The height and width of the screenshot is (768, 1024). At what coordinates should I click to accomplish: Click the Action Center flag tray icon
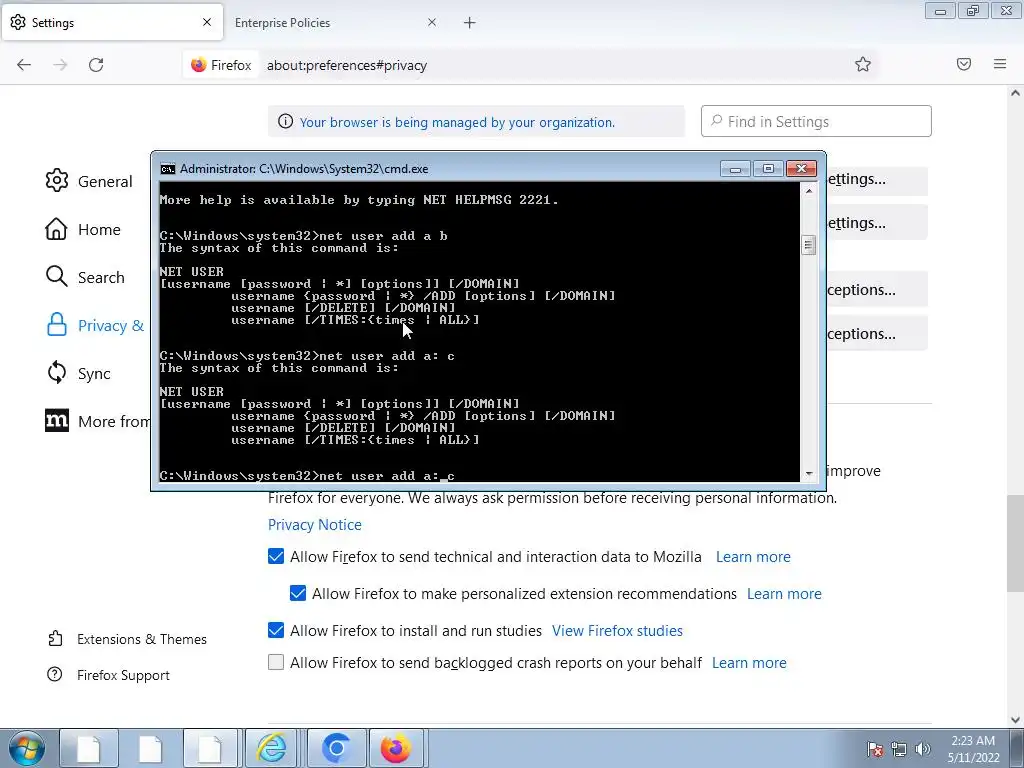point(875,748)
